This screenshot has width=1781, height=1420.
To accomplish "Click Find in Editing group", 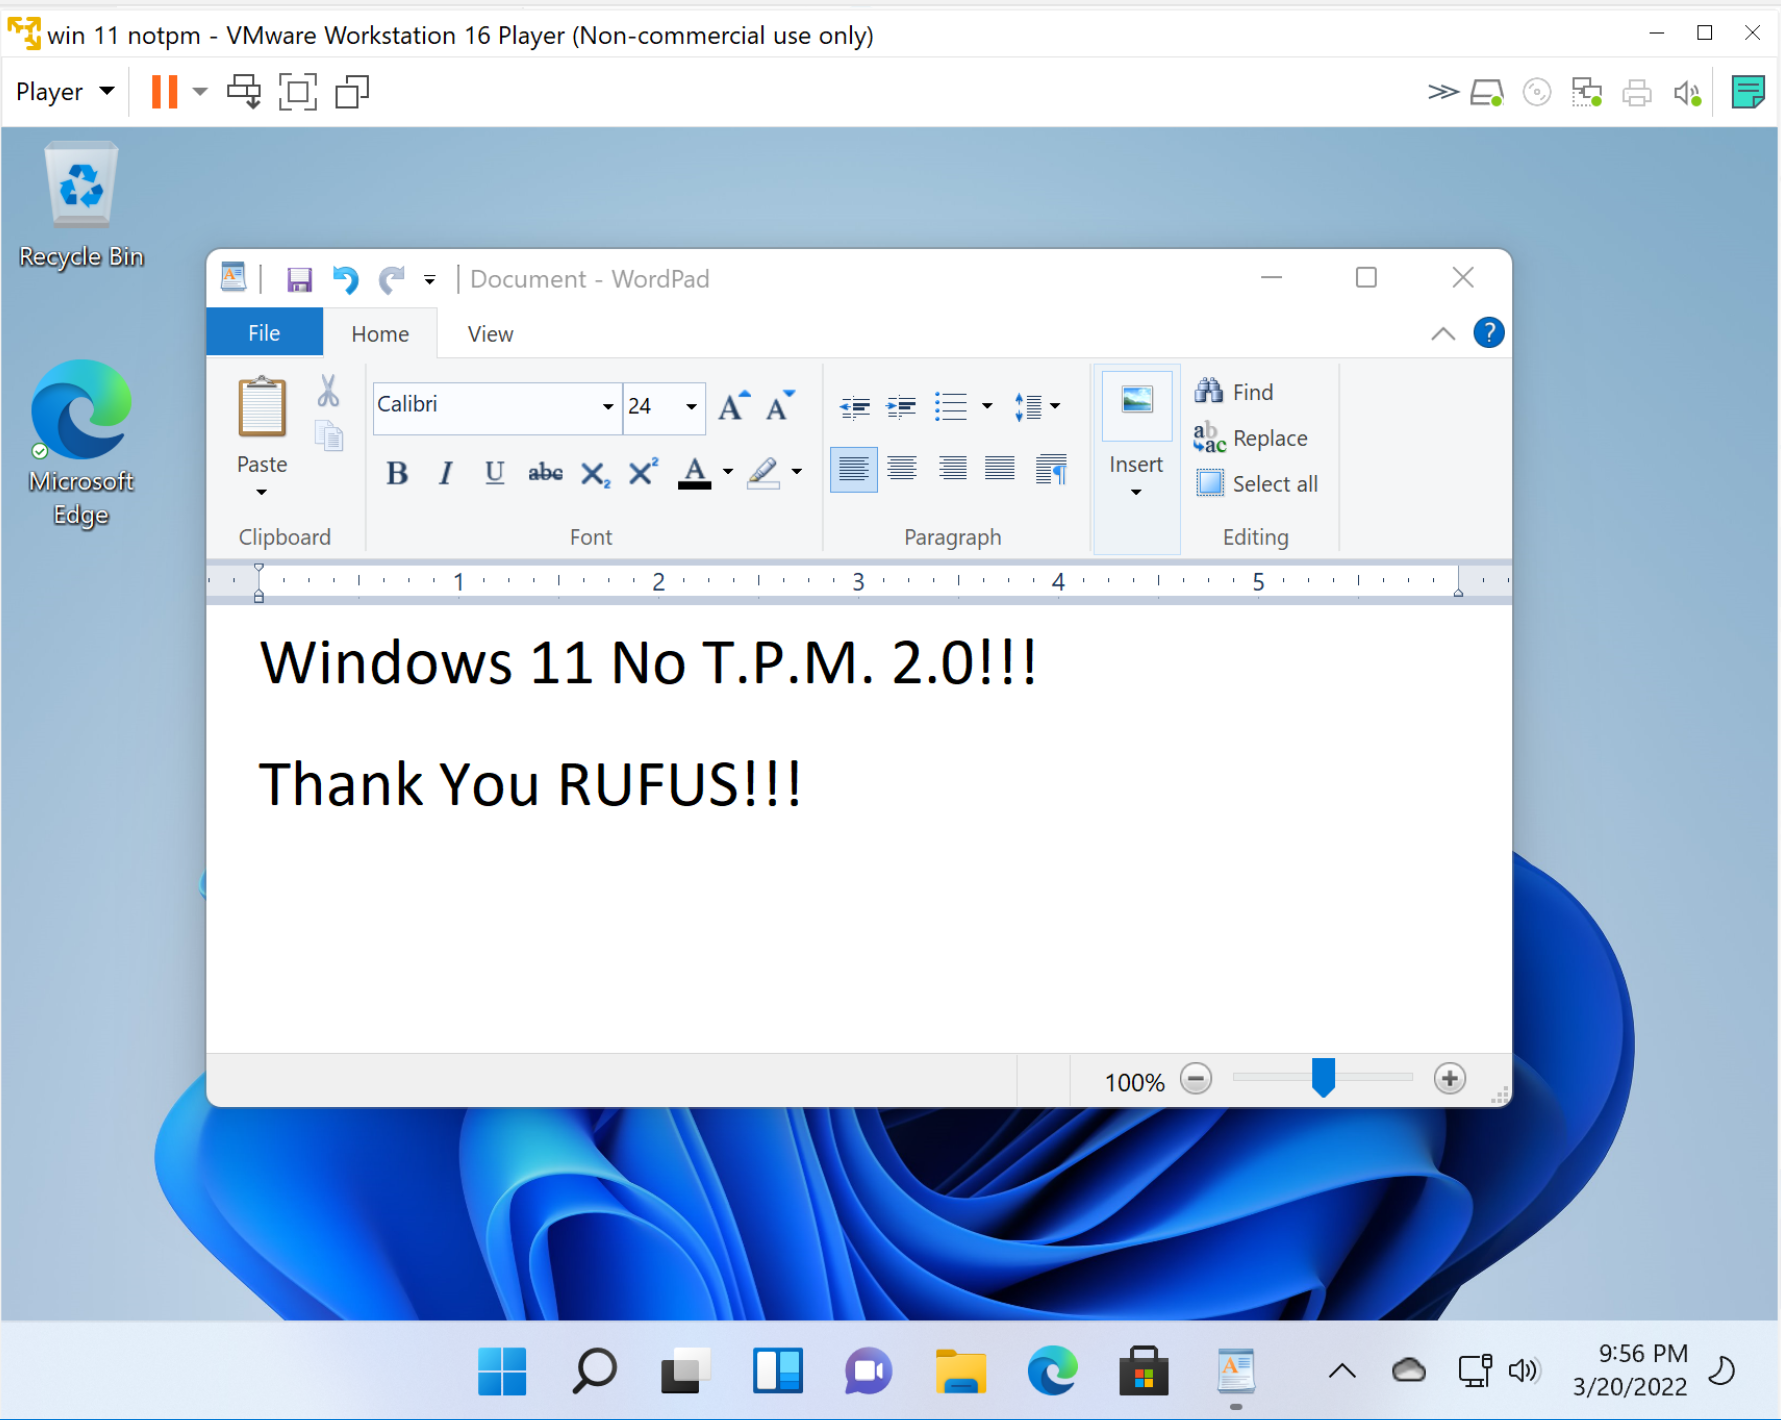I will coord(1234,392).
